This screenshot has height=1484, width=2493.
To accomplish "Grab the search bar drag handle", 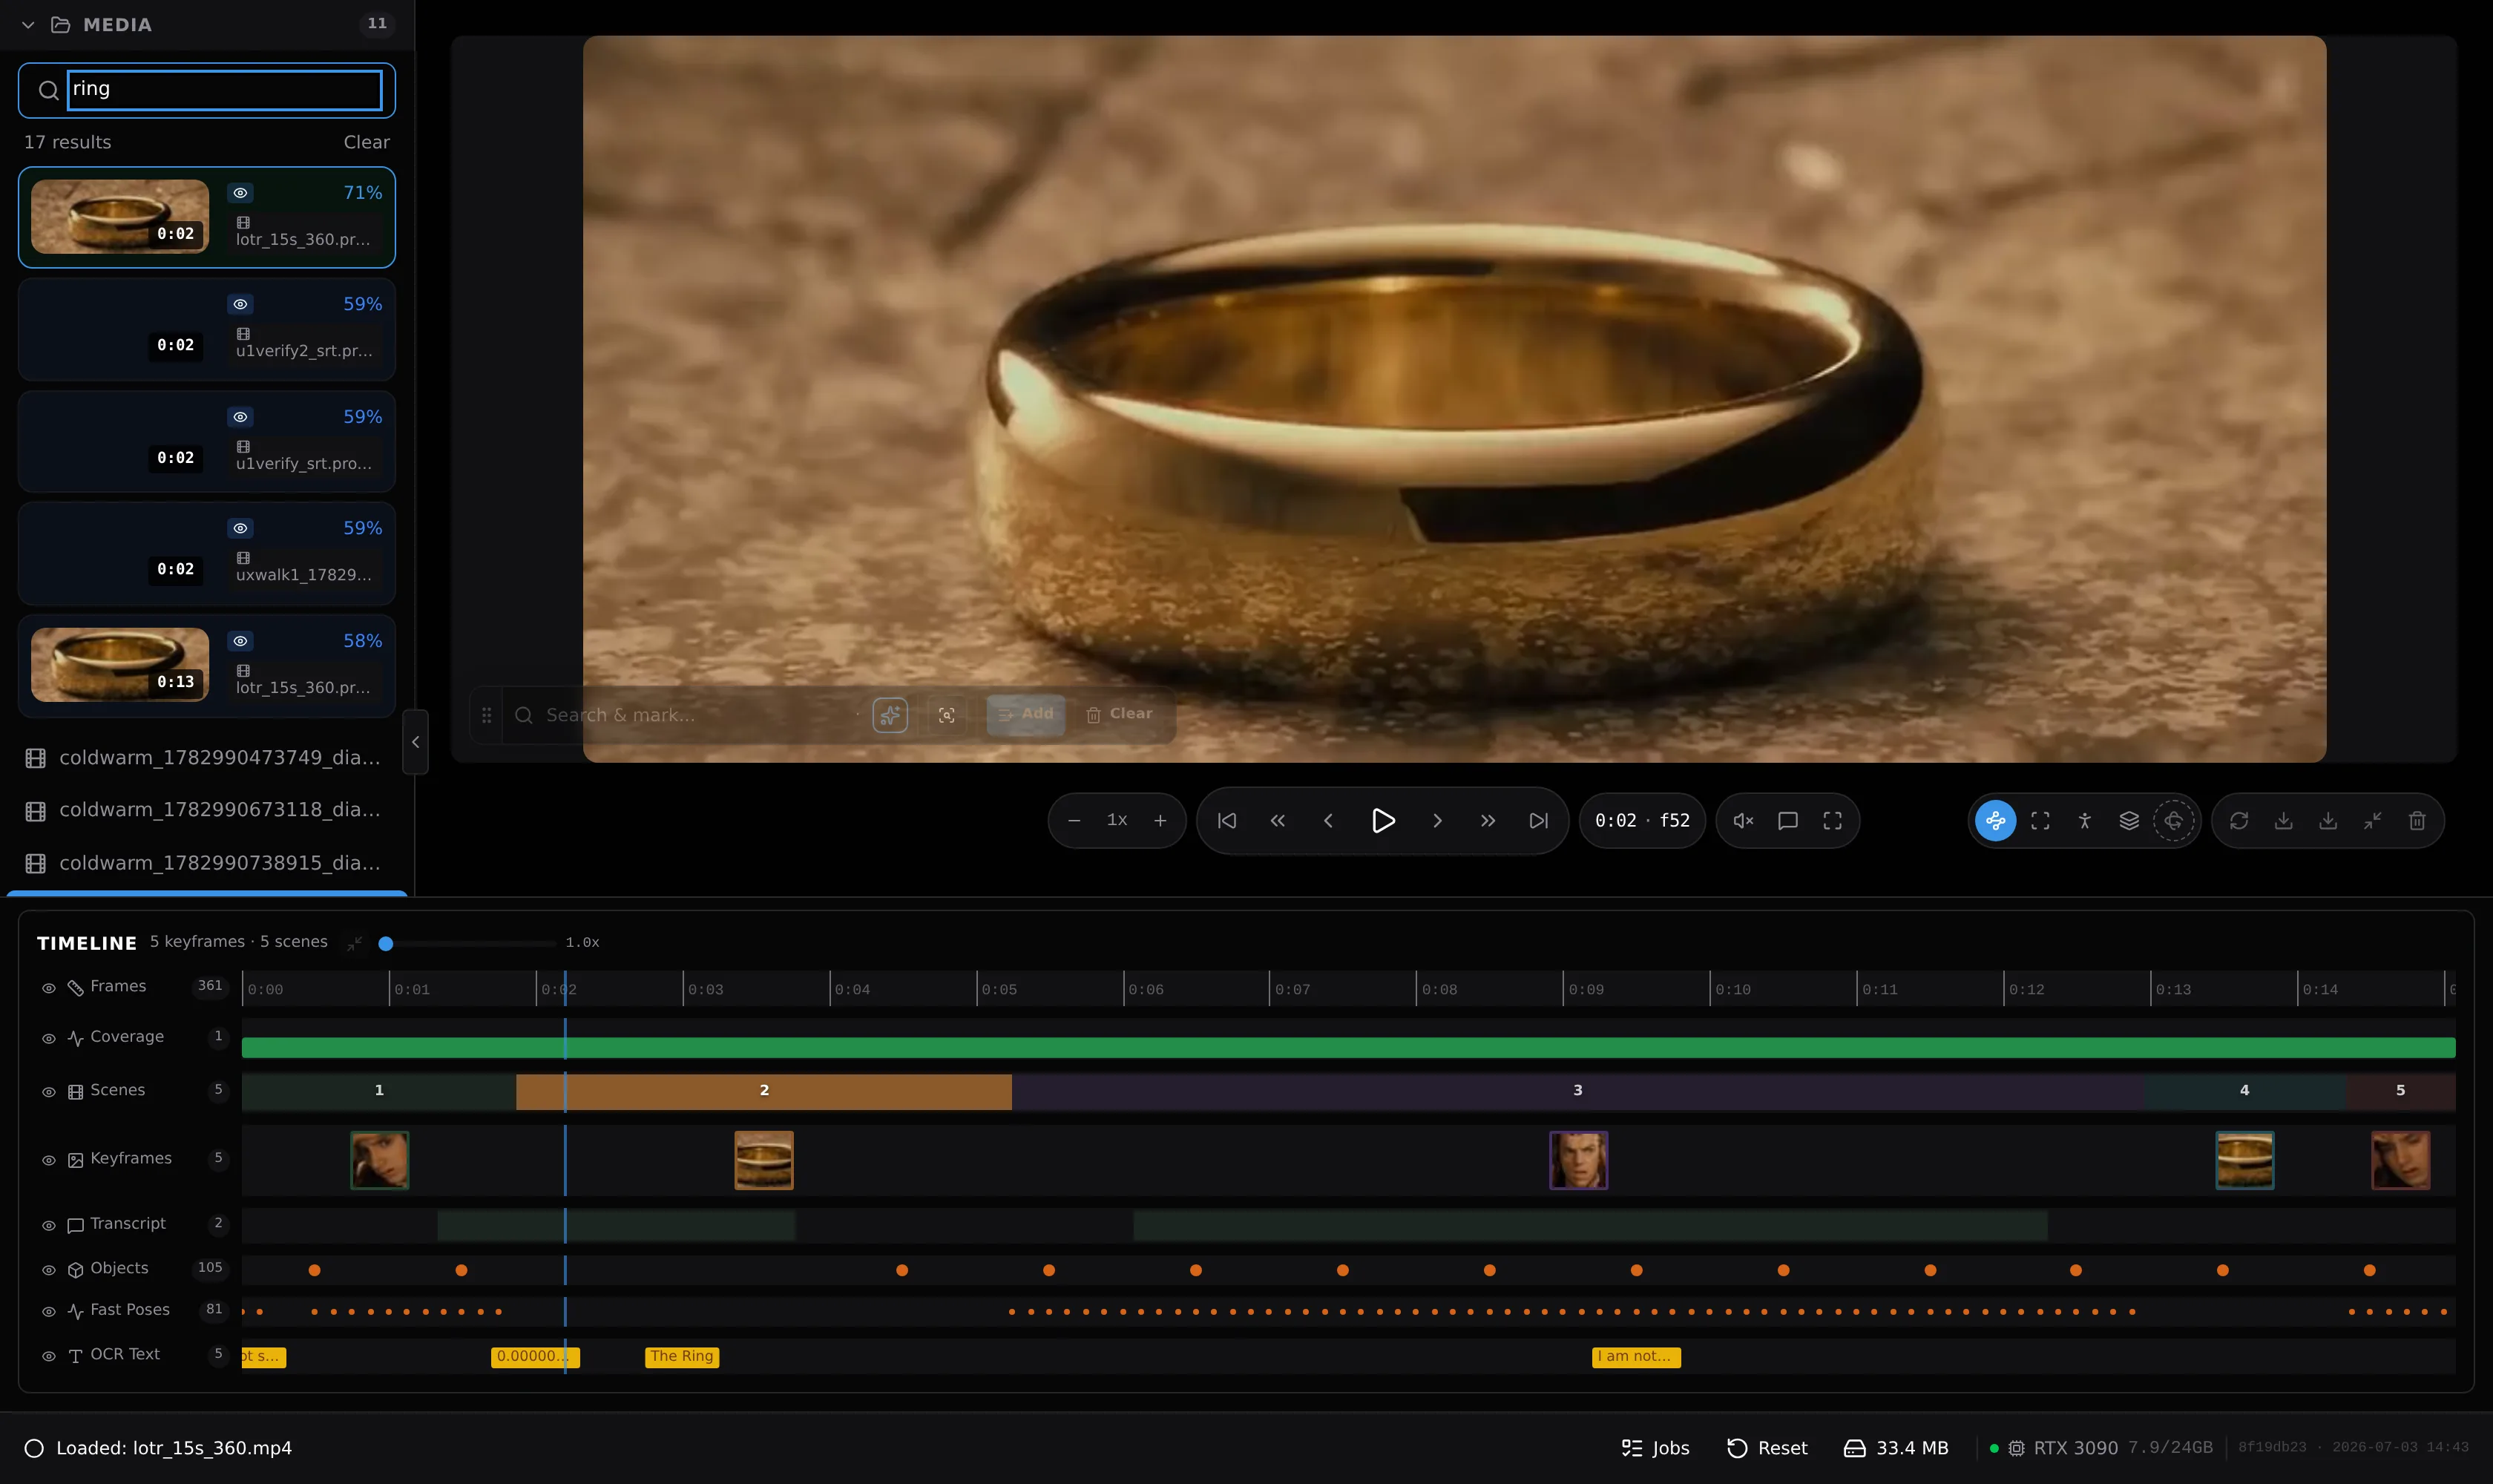I will pos(486,715).
